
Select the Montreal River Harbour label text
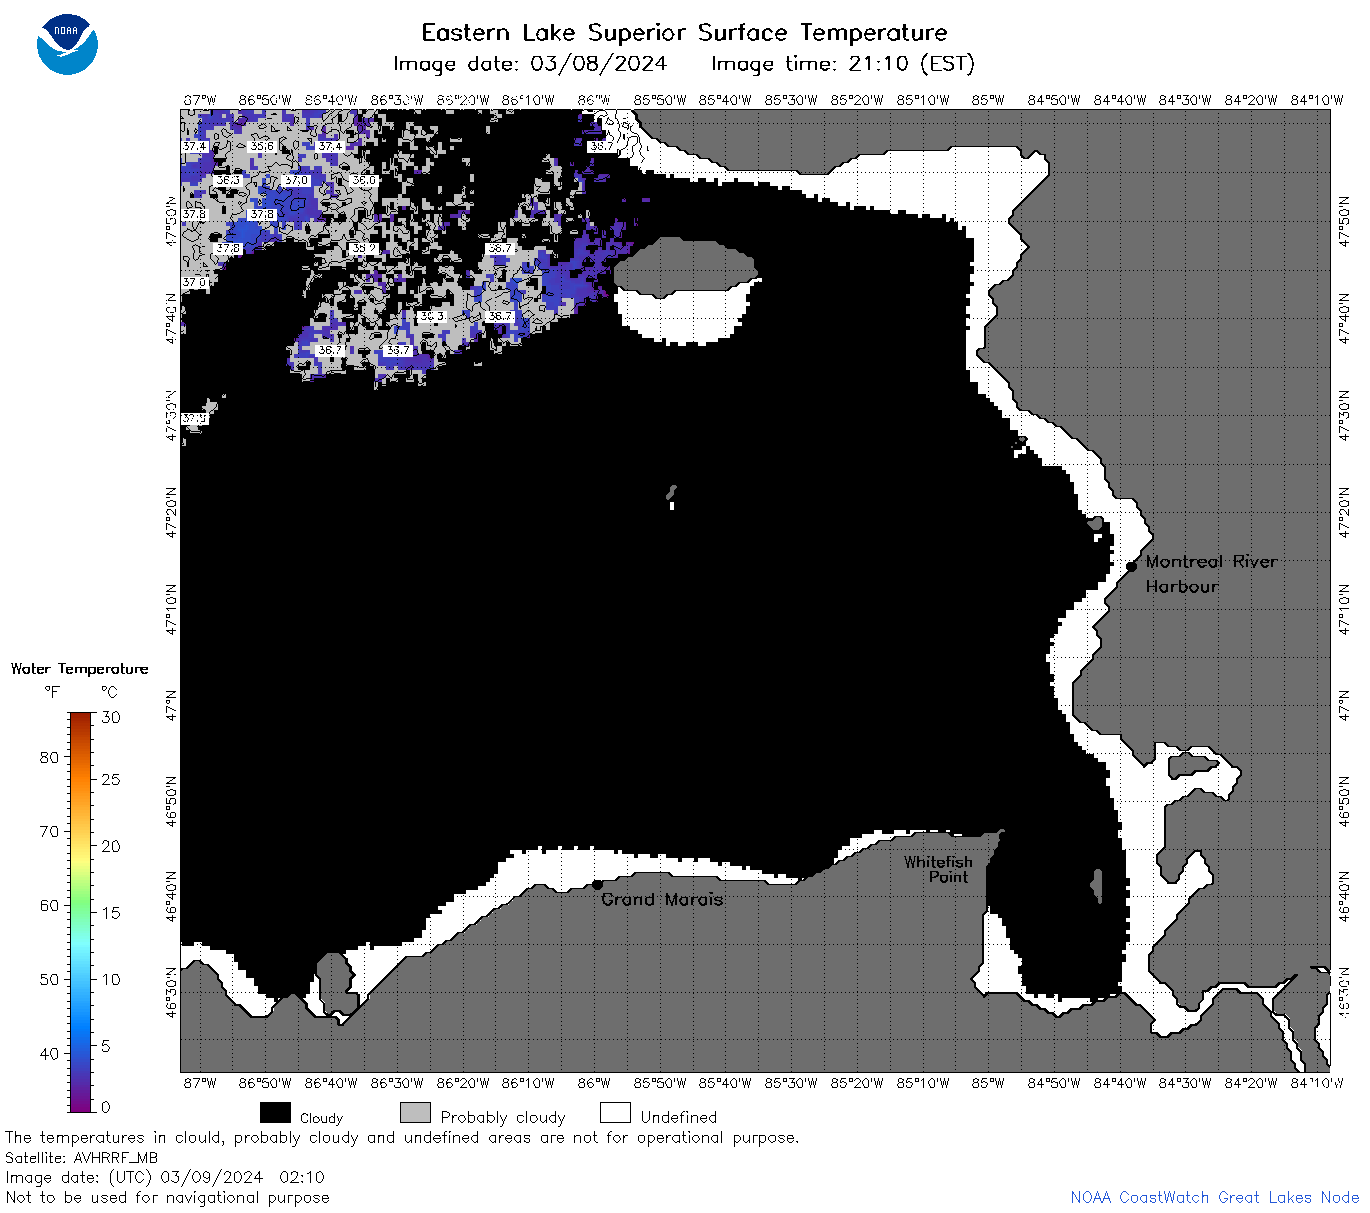(x=1211, y=574)
